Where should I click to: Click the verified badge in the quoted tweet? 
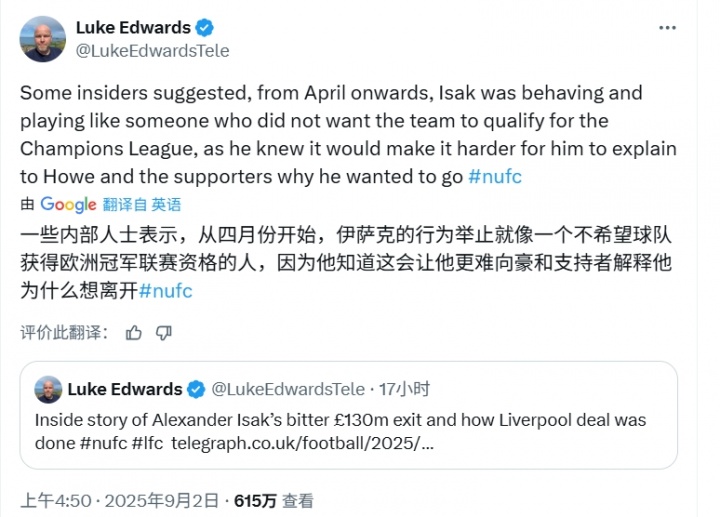click(x=198, y=390)
